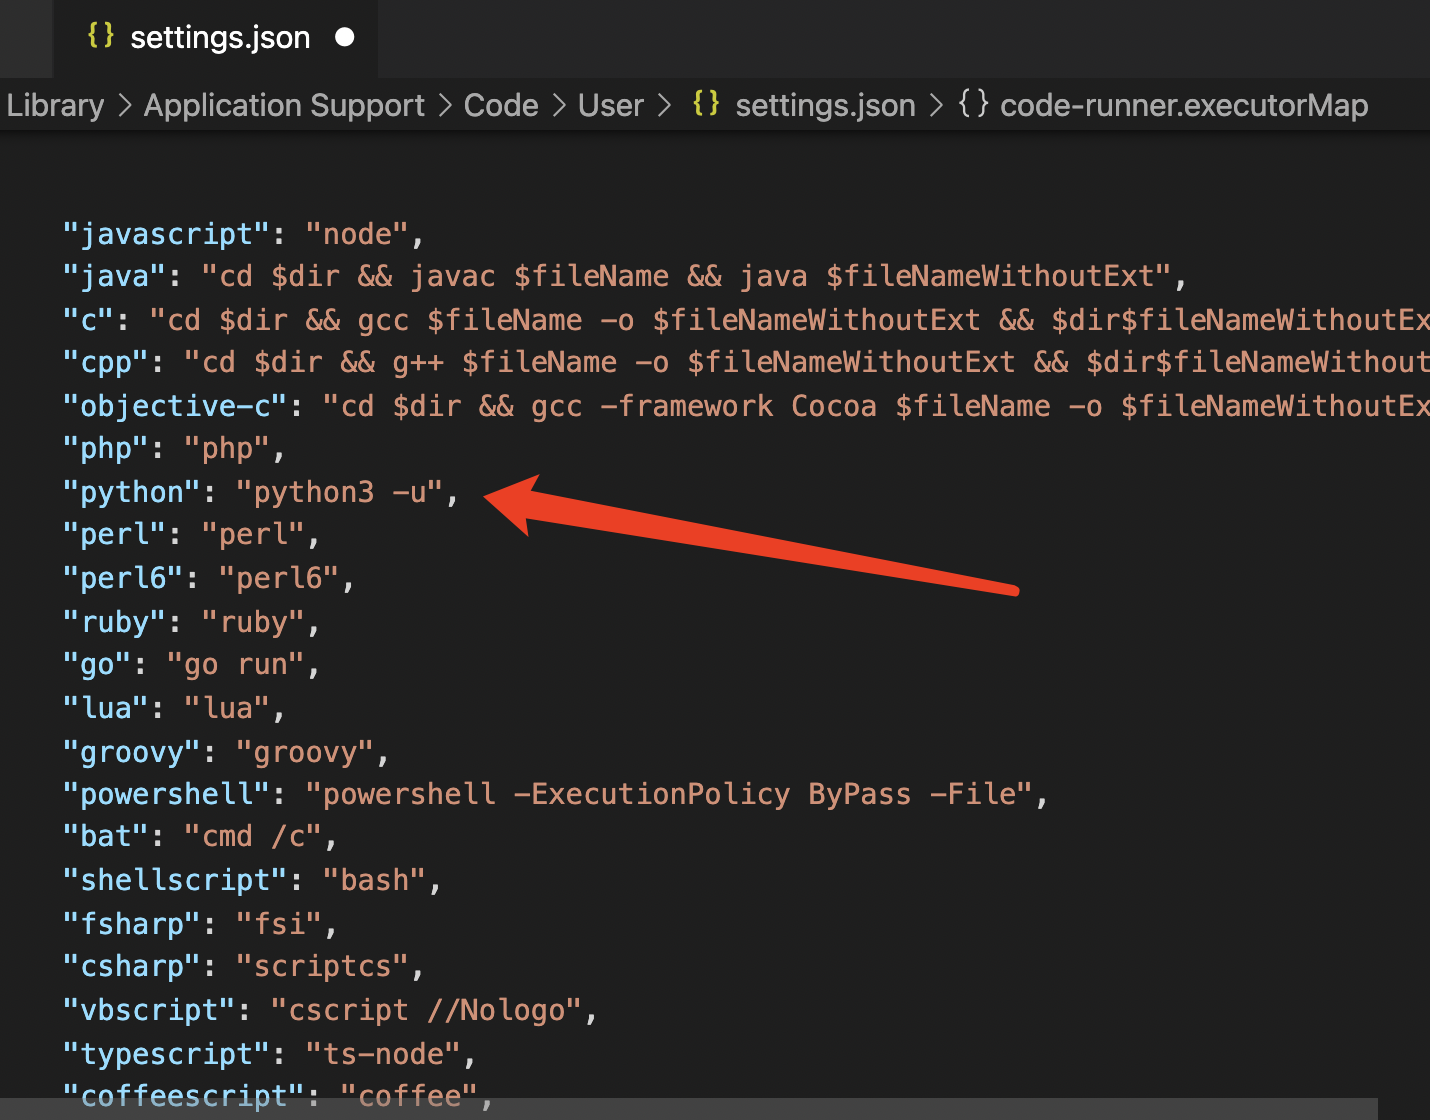Click the "cscript //Nologo" value
Image resolution: width=1430 pixels, height=1120 pixels.
pos(427,1010)
